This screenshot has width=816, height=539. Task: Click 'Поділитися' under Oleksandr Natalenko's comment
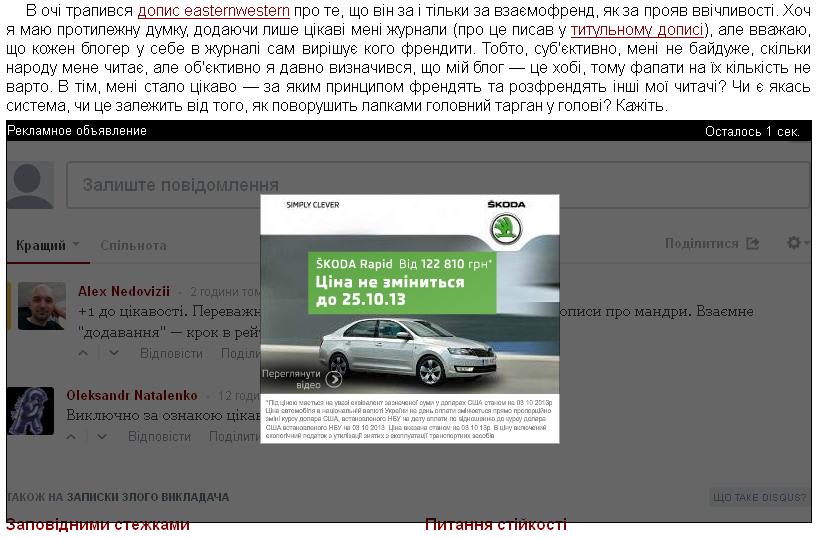[x=234, y=437]
